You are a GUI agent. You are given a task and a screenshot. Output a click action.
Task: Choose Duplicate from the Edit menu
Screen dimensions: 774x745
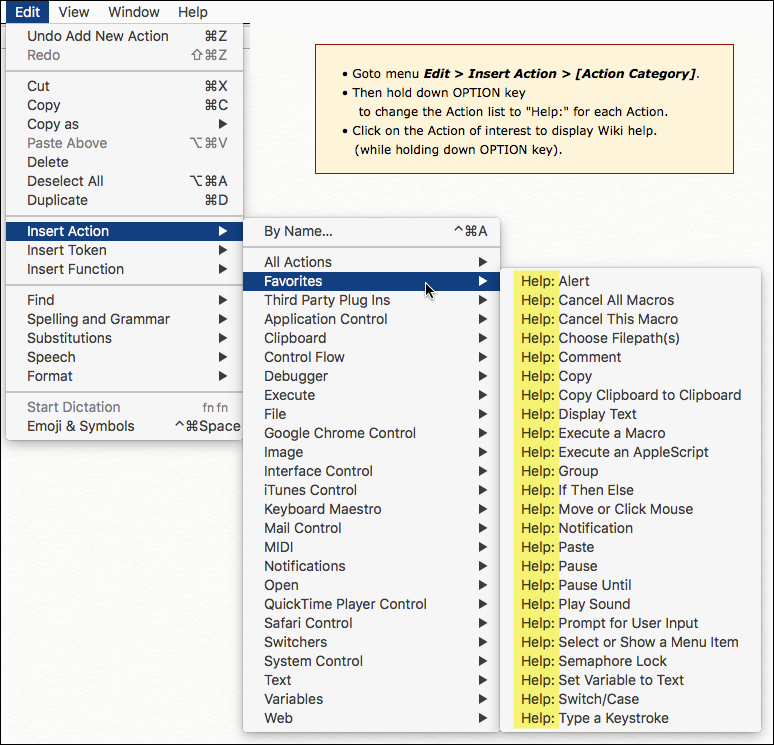click(x=57, y=200)
